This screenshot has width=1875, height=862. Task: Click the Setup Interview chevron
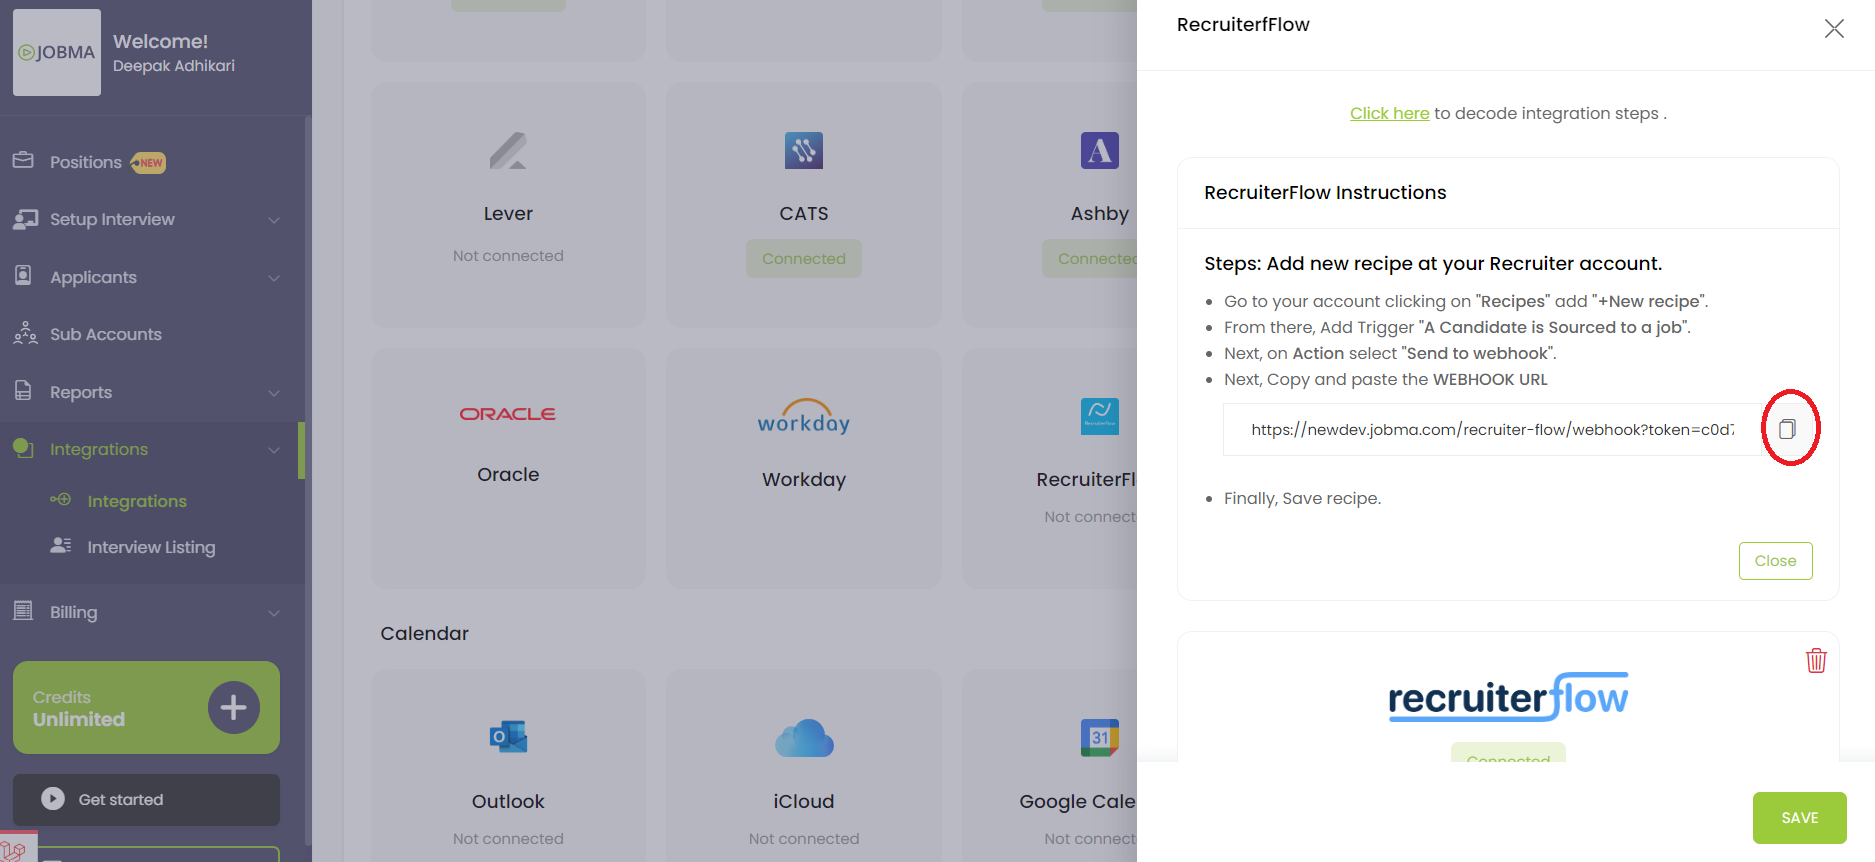[x=274, y=220]
